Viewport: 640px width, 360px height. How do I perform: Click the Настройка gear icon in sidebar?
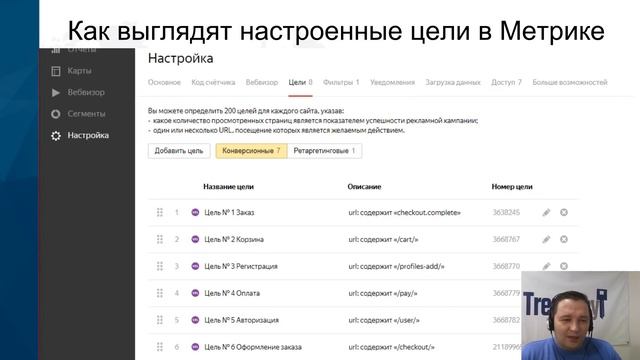(56, 136)
